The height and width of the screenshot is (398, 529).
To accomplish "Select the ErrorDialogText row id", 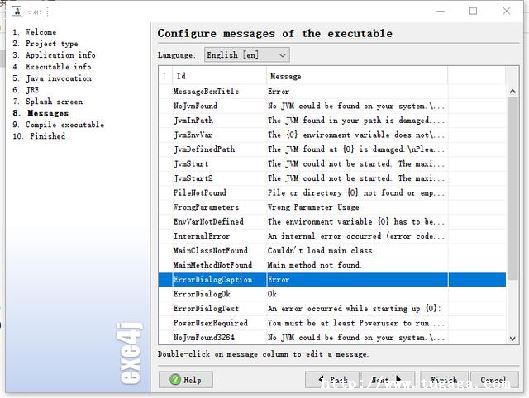I will [x=206, y=308].
